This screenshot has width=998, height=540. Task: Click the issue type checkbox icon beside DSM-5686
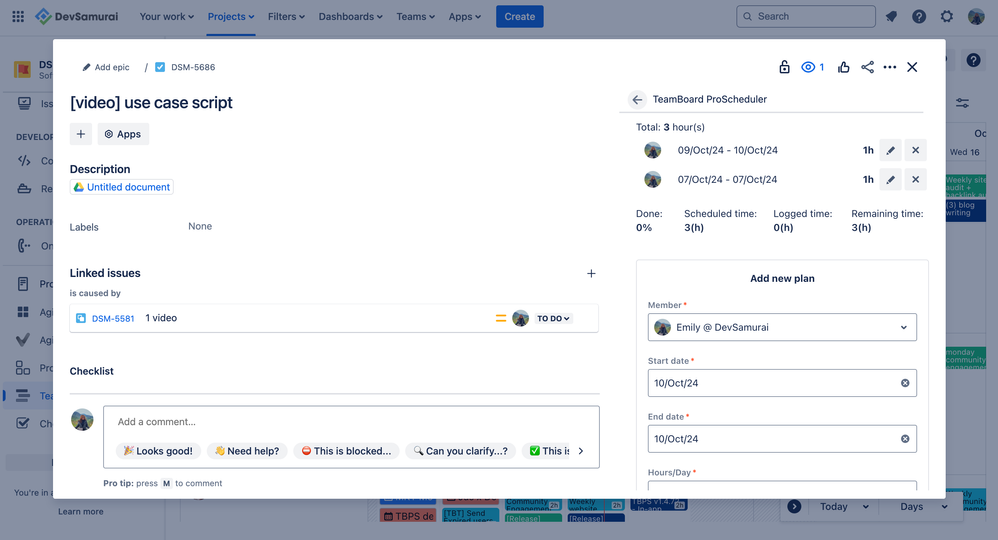(160, 67)
